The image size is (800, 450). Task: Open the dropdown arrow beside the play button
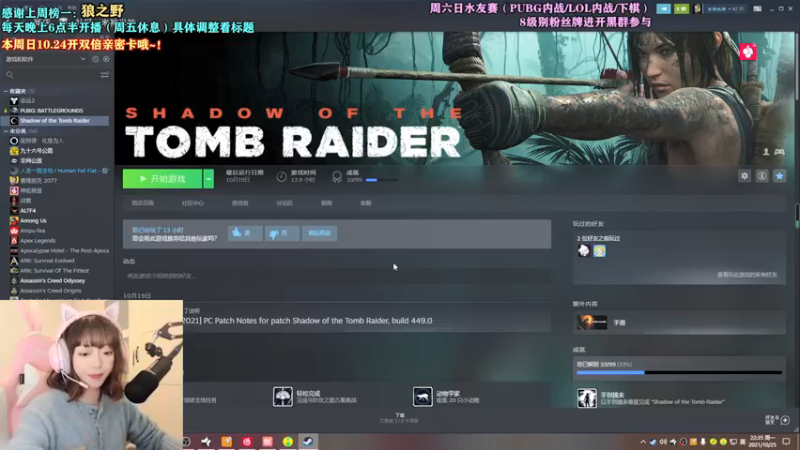(208, 179)
